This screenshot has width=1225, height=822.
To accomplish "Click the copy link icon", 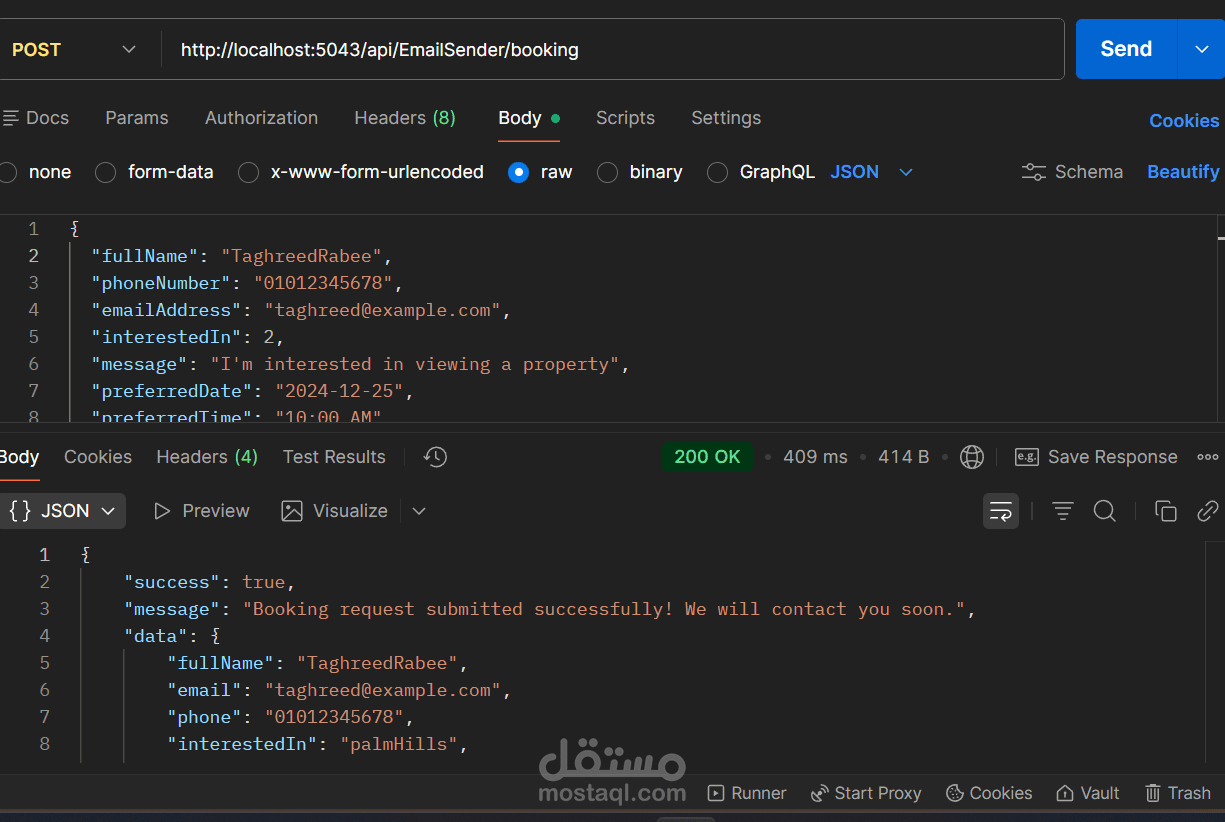I will point(1208,511).
